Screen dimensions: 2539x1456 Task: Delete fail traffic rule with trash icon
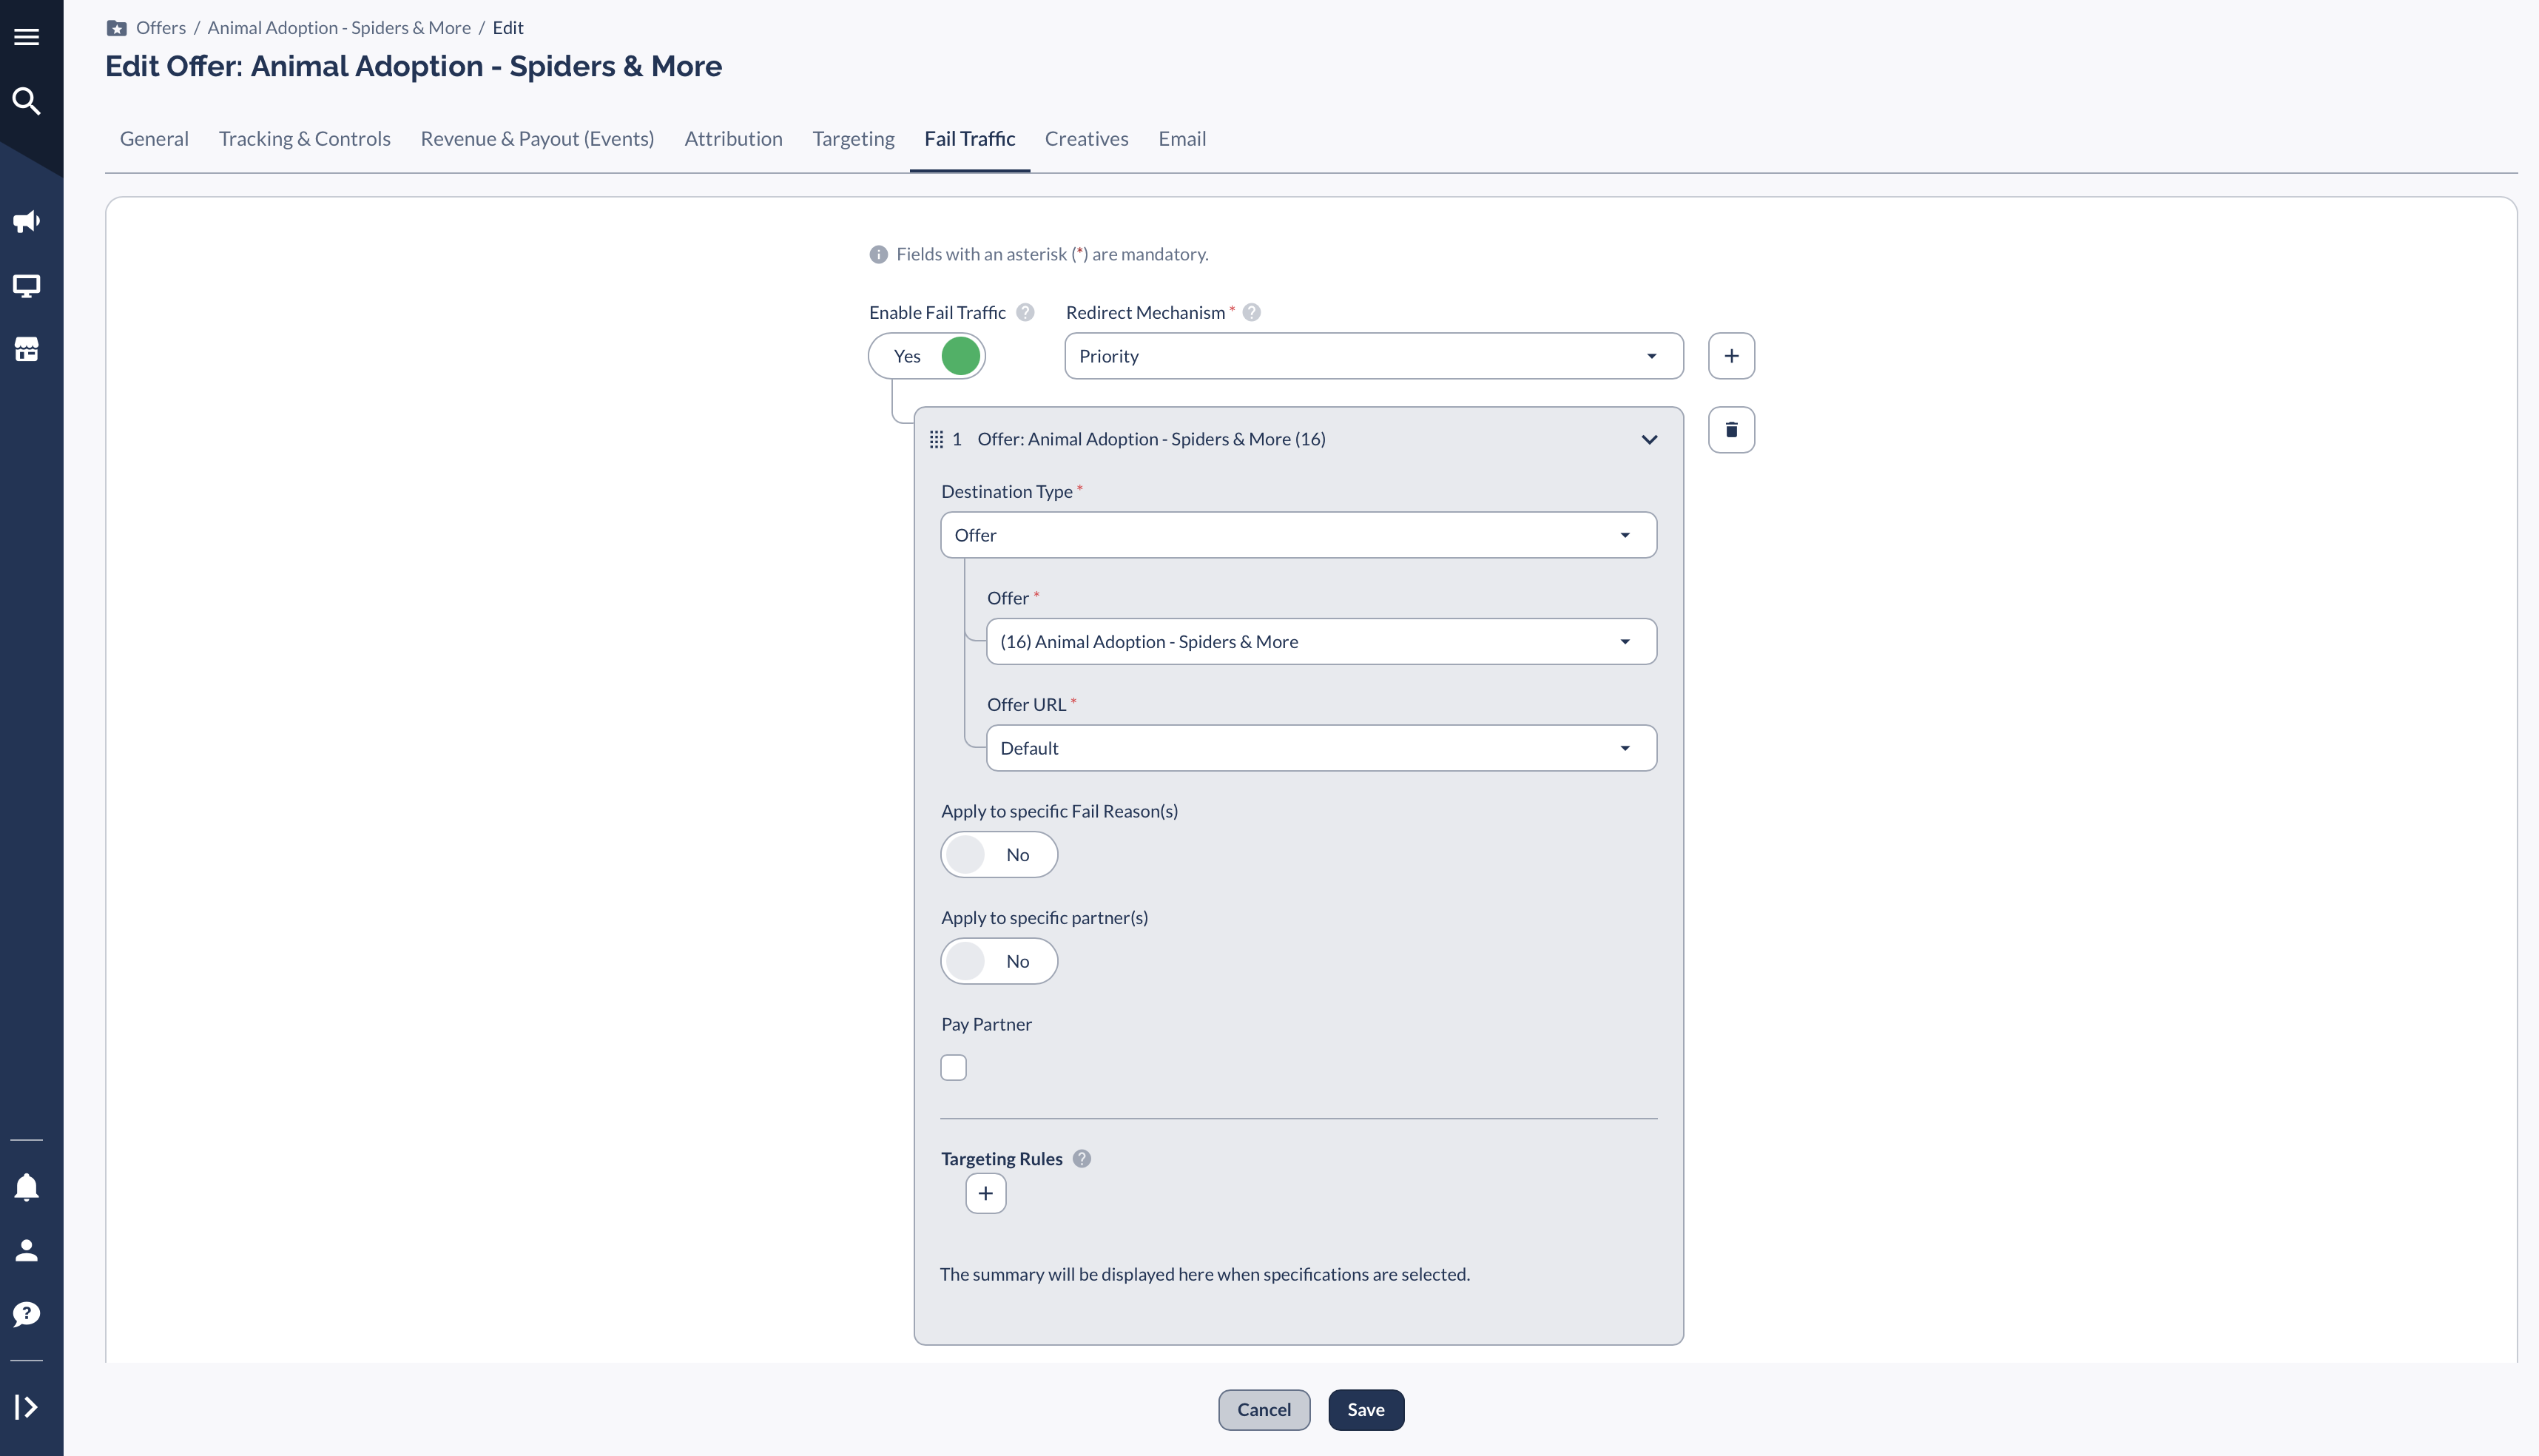click(x=1731, y=430)
